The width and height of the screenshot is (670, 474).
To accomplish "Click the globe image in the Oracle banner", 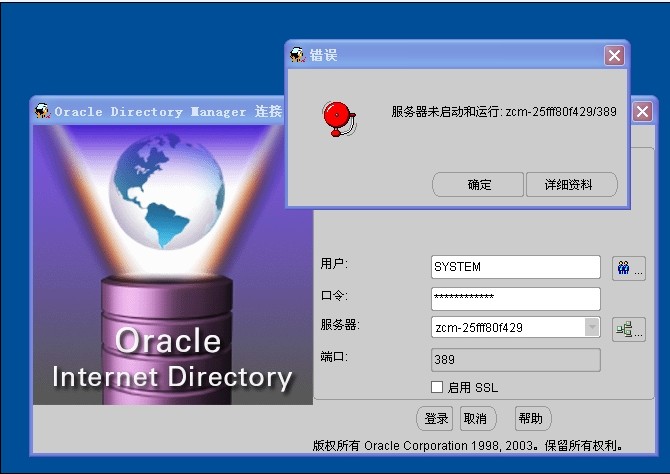I will (x=159, y=191).
